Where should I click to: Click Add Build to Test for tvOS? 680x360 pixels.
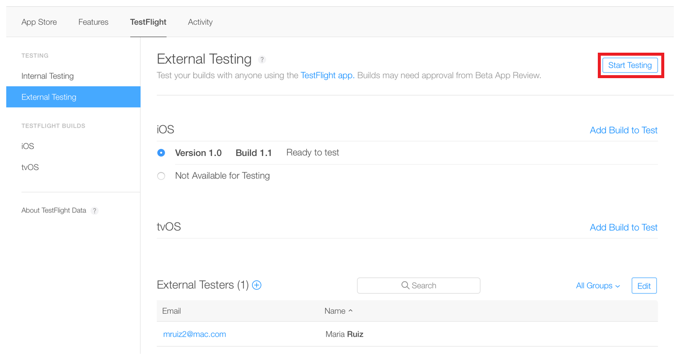pyautogui.click(x=624, y=227)
